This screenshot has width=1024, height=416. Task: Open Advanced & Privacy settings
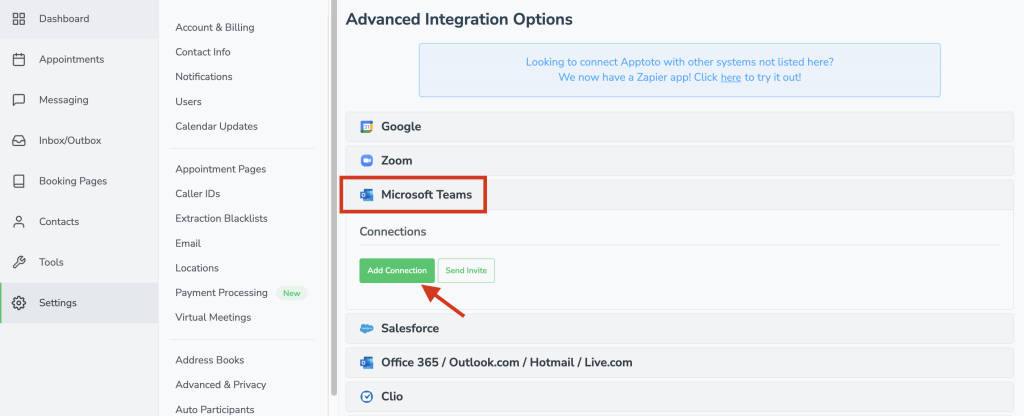click(221, 385)
